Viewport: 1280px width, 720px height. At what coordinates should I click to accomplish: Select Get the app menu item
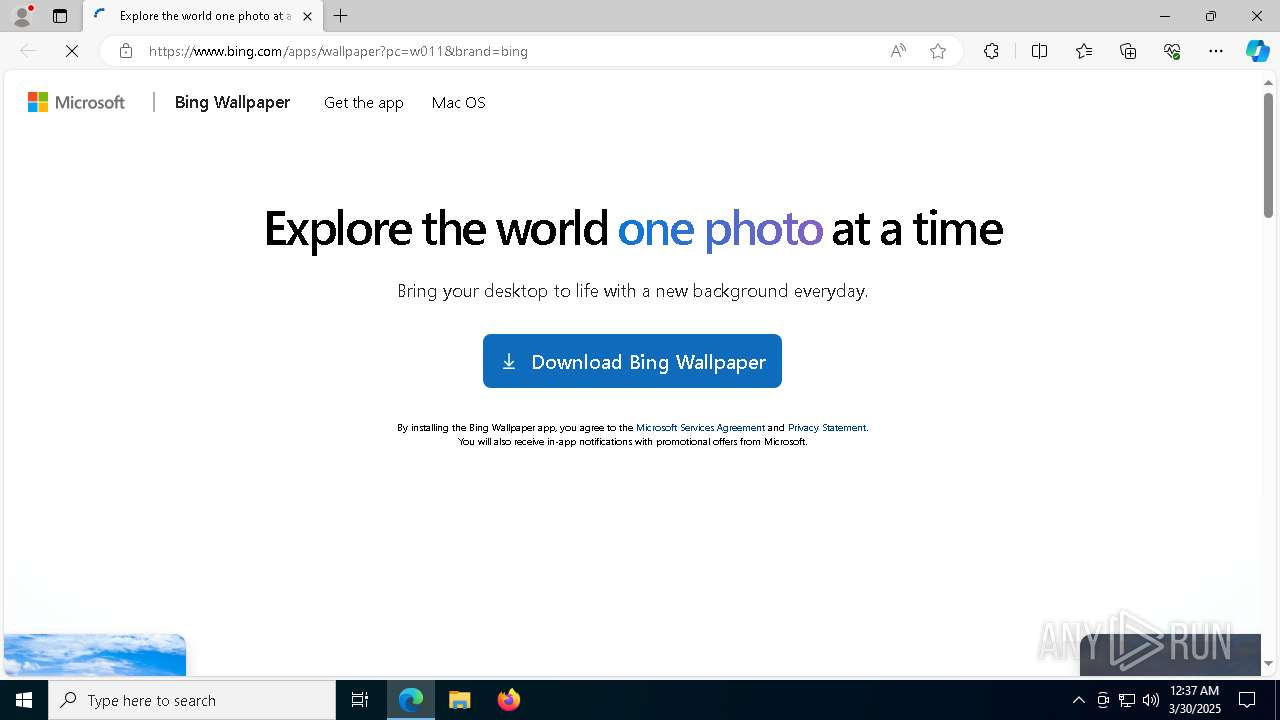pos(364,102)
